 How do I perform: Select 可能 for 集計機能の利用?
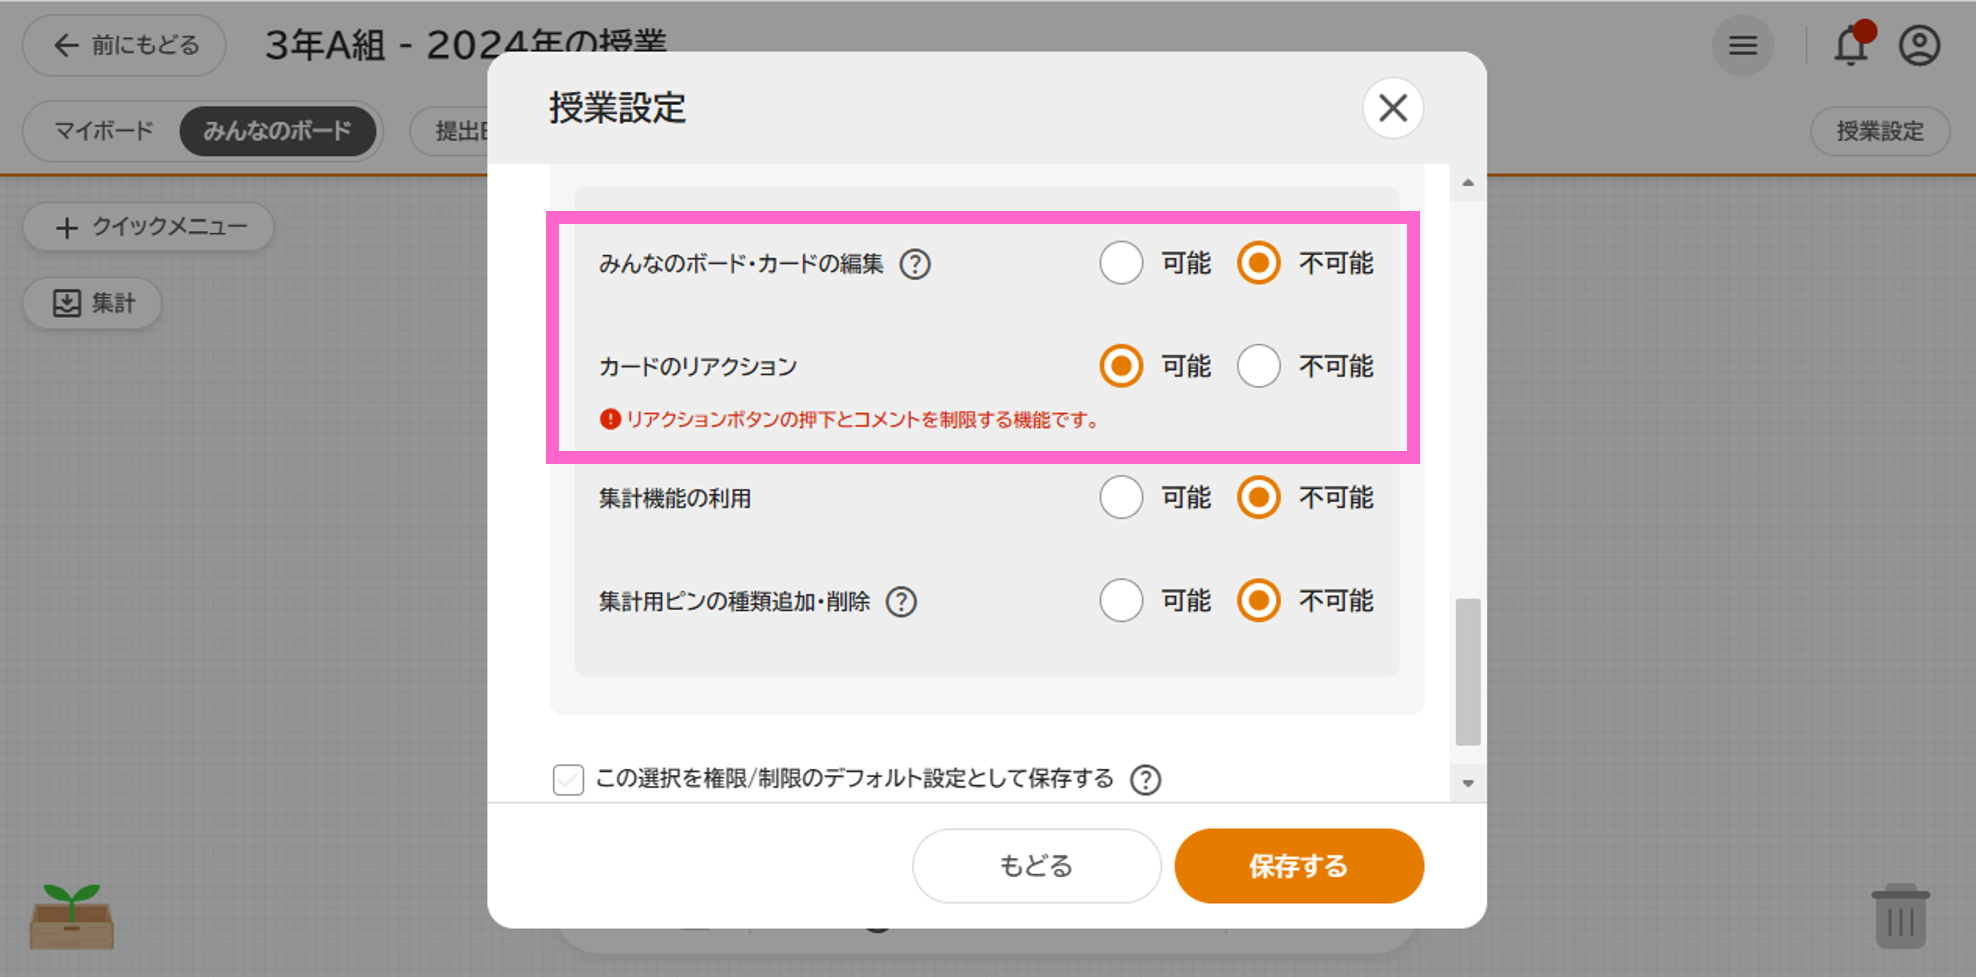[x=1121, y=497]
